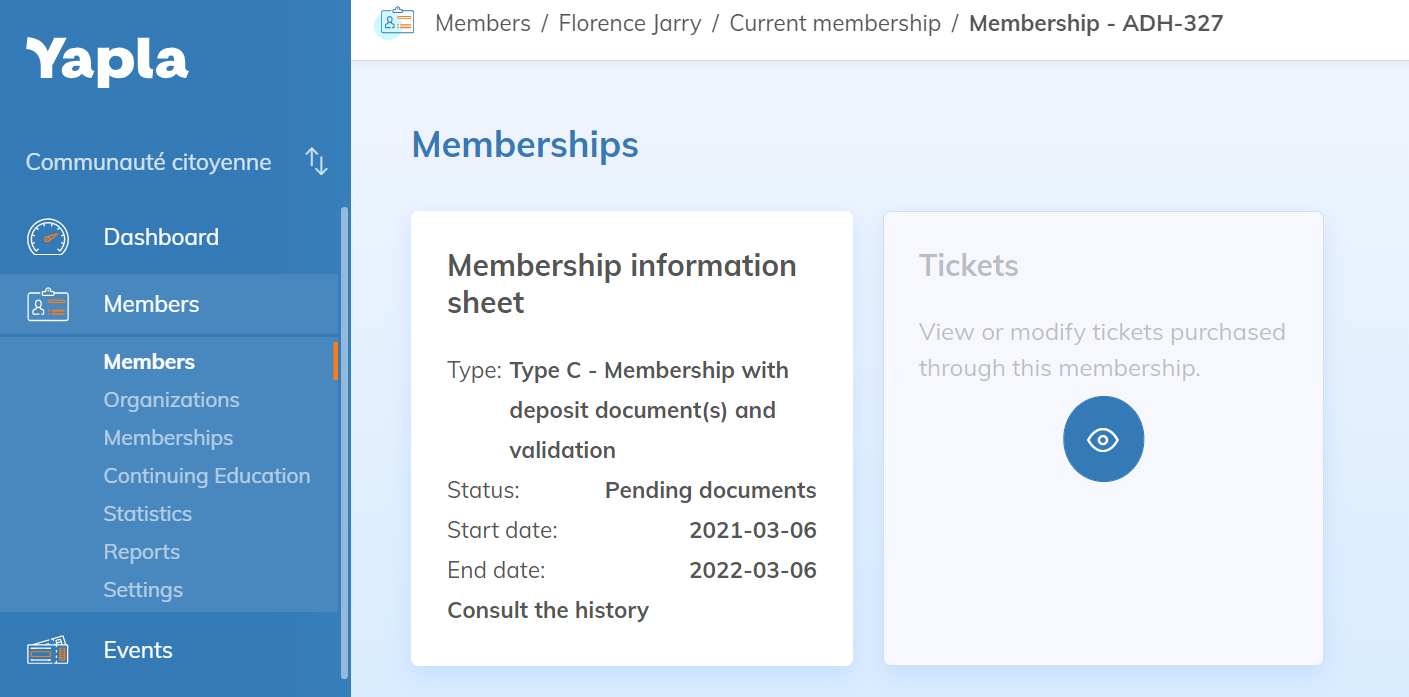Click the Members ID card icon
The image size is (1409, 697).
click(48, 305)
